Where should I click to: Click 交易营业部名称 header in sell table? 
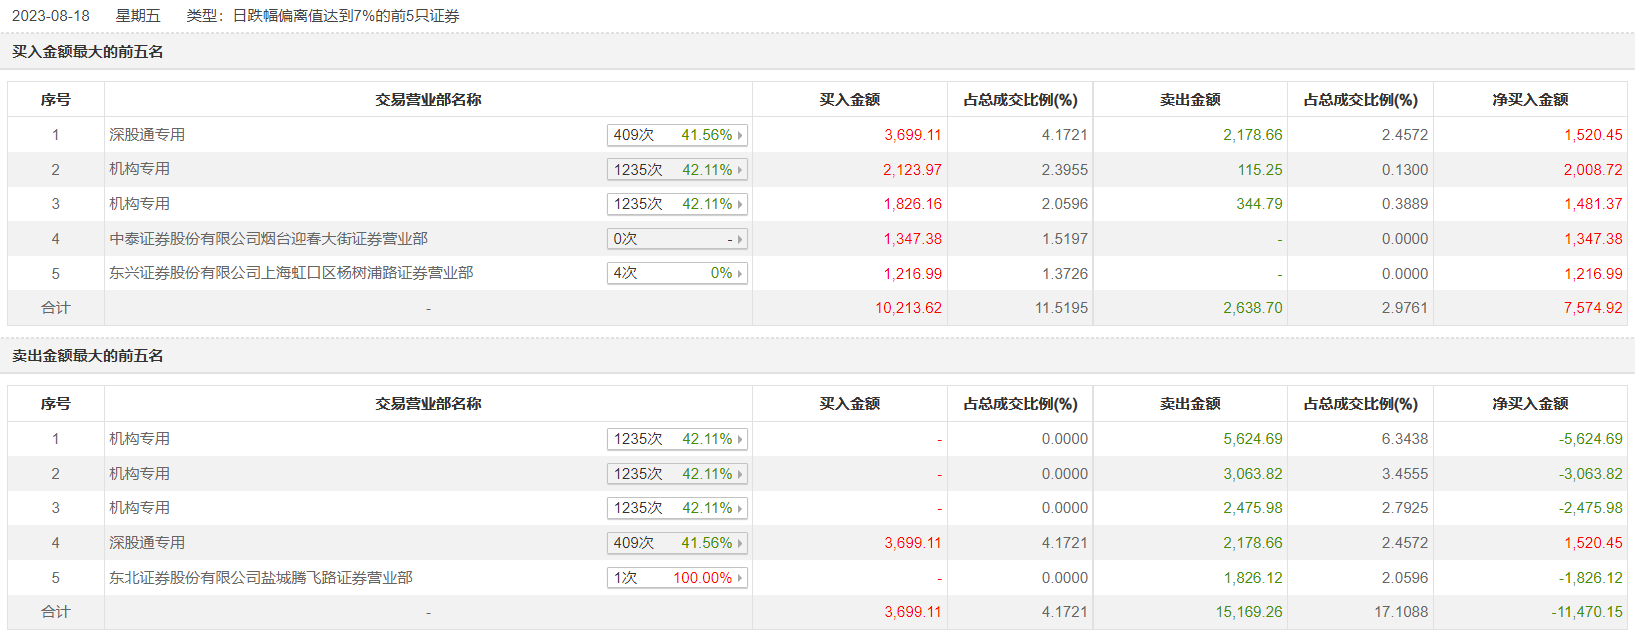428,404
